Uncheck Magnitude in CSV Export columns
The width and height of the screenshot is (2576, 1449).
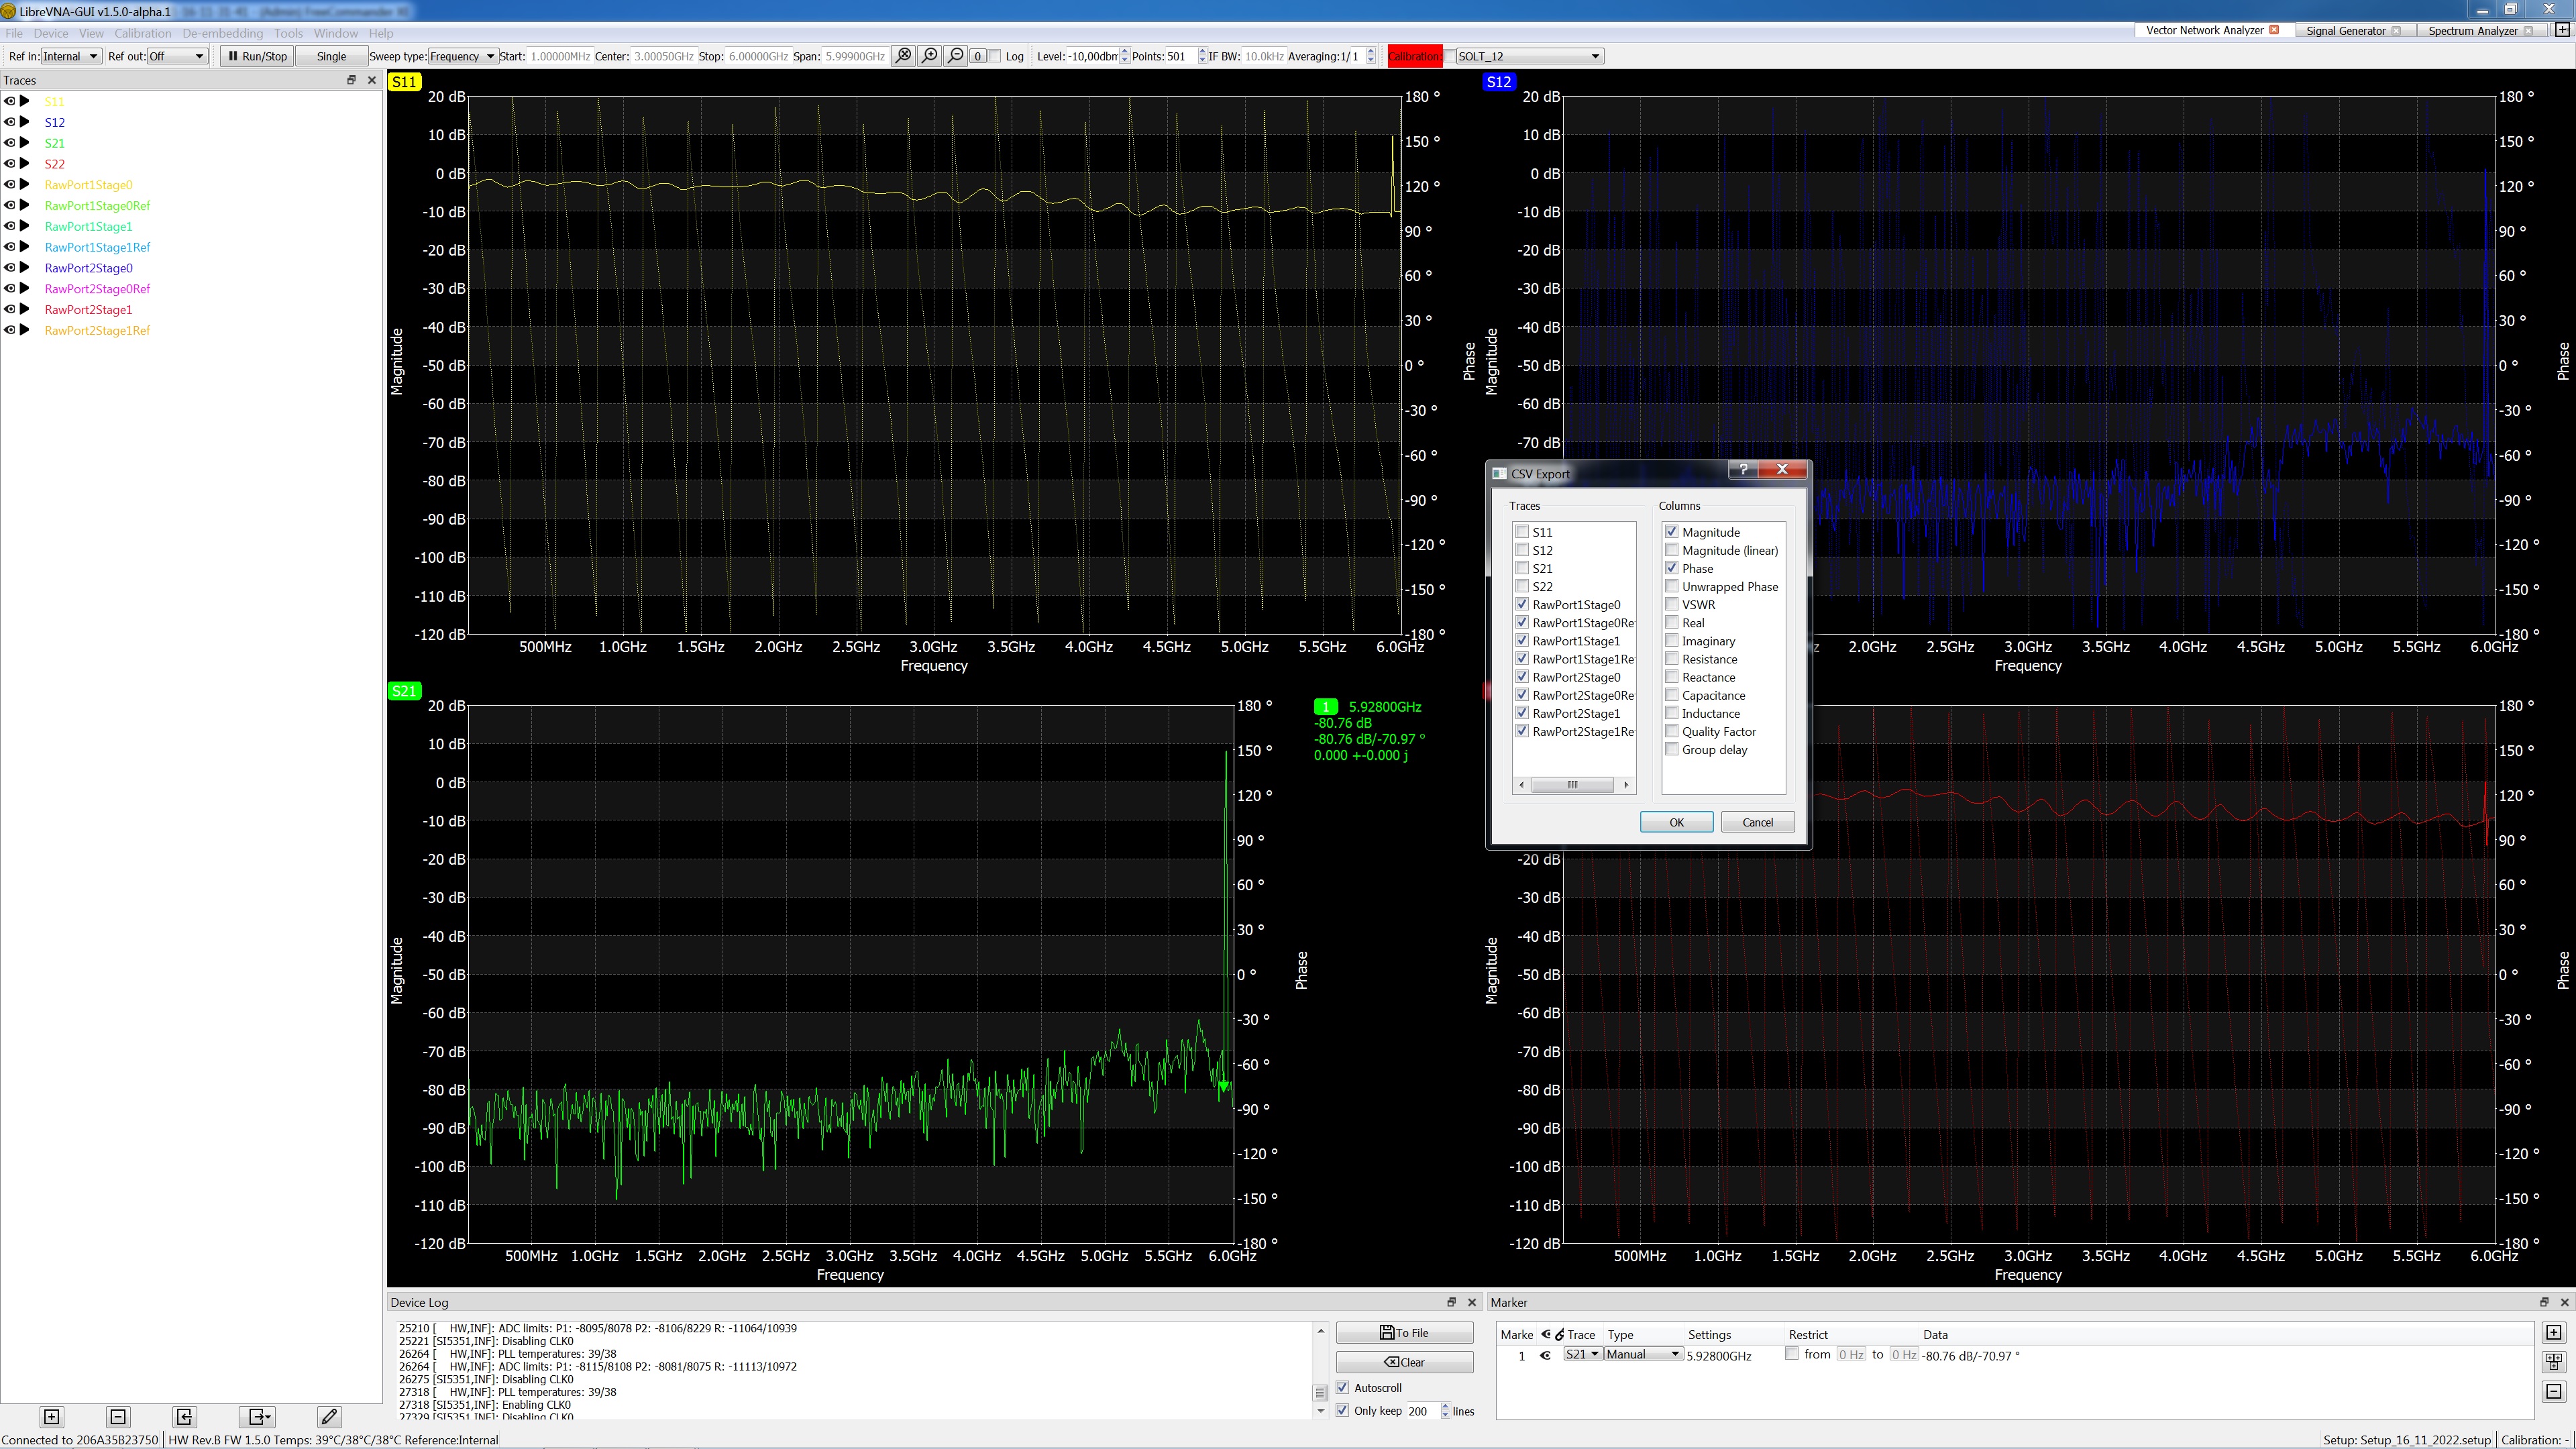click(1671, 531)
